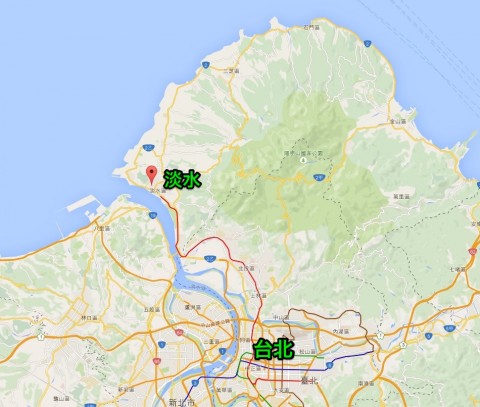
Task: Click the 臺北 city label
Action: (309, 380)
